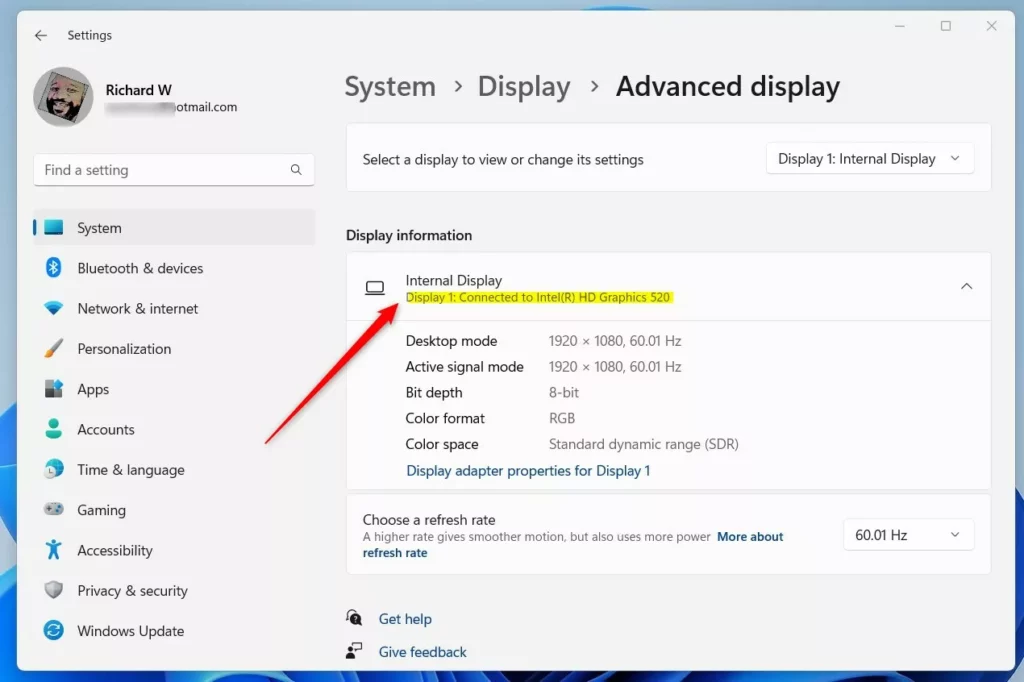Open More about refresh rate link
This screenshot has height=682, width=1024.
click(x=573, y=545)
